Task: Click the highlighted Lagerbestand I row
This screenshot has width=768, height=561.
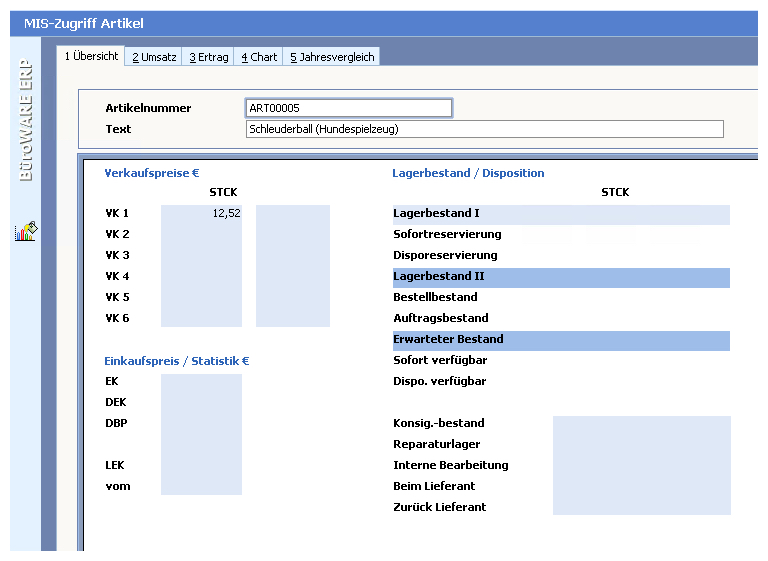Action: coord(560,214)
